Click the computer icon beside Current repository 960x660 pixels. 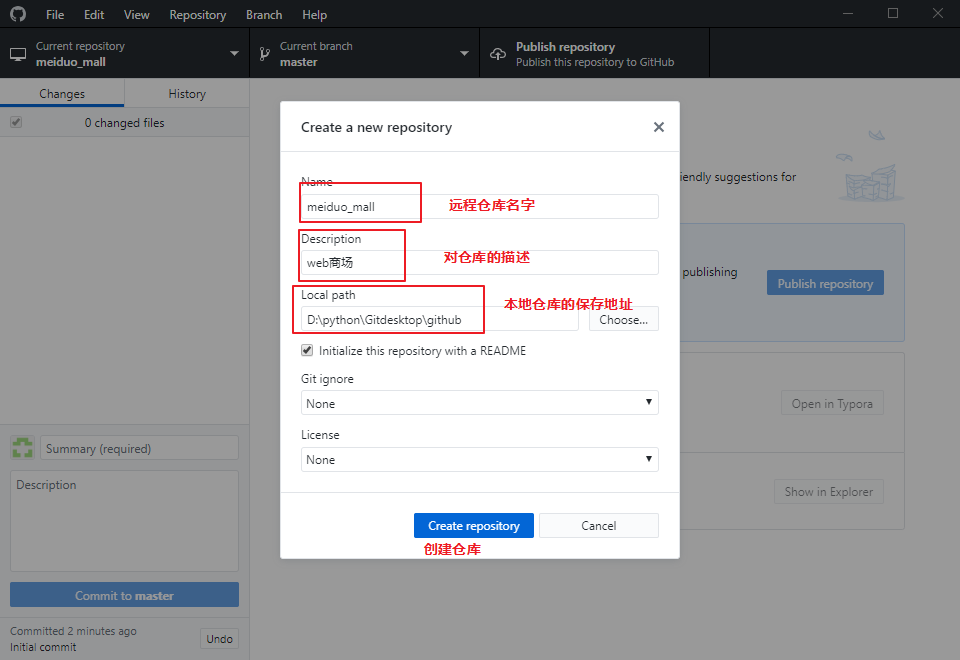point(18,54)
